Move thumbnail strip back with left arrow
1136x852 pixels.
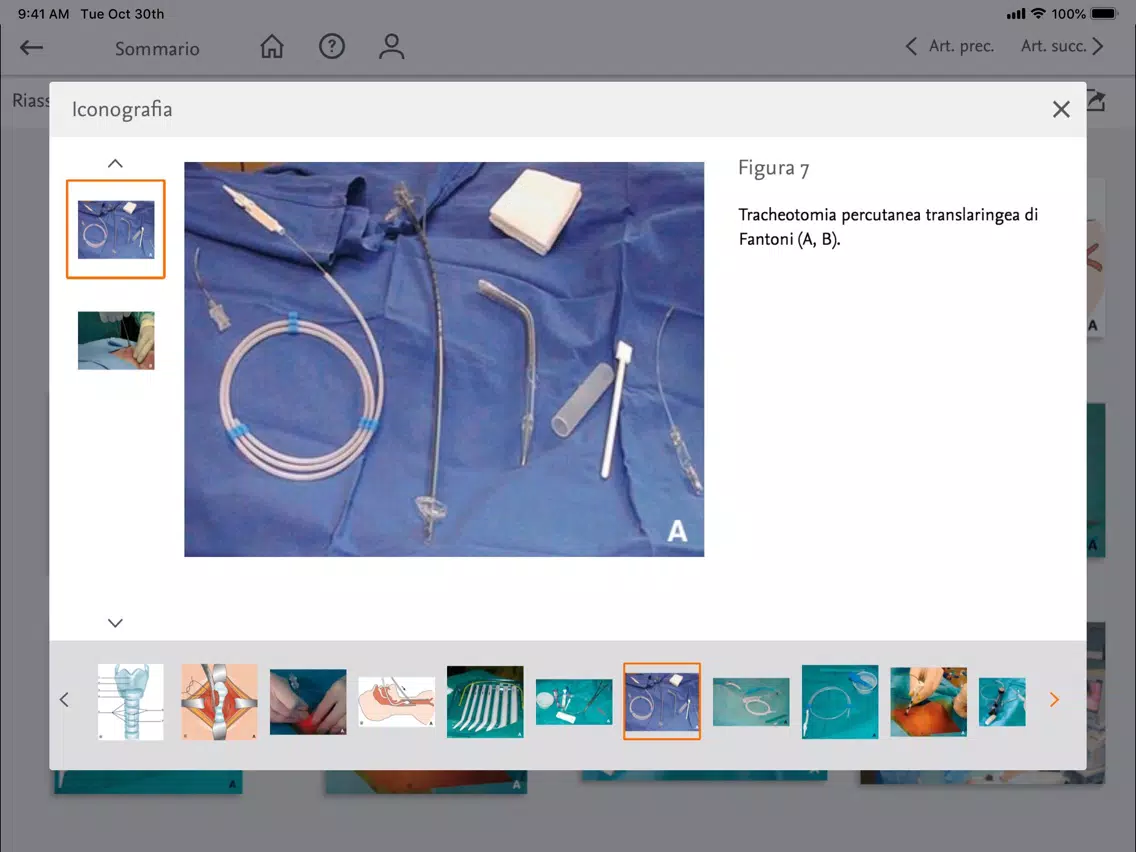coord(64,699)
